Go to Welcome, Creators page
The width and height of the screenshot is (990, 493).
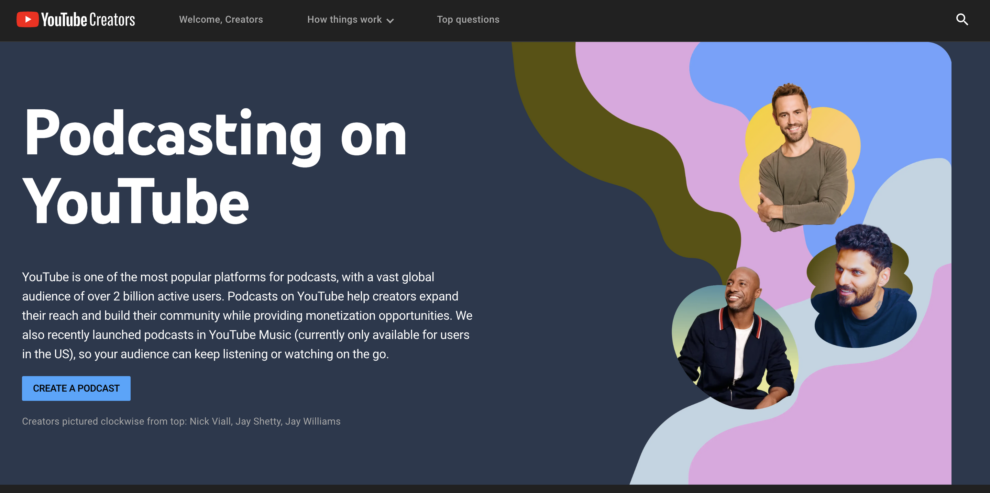tap(221, 20)
